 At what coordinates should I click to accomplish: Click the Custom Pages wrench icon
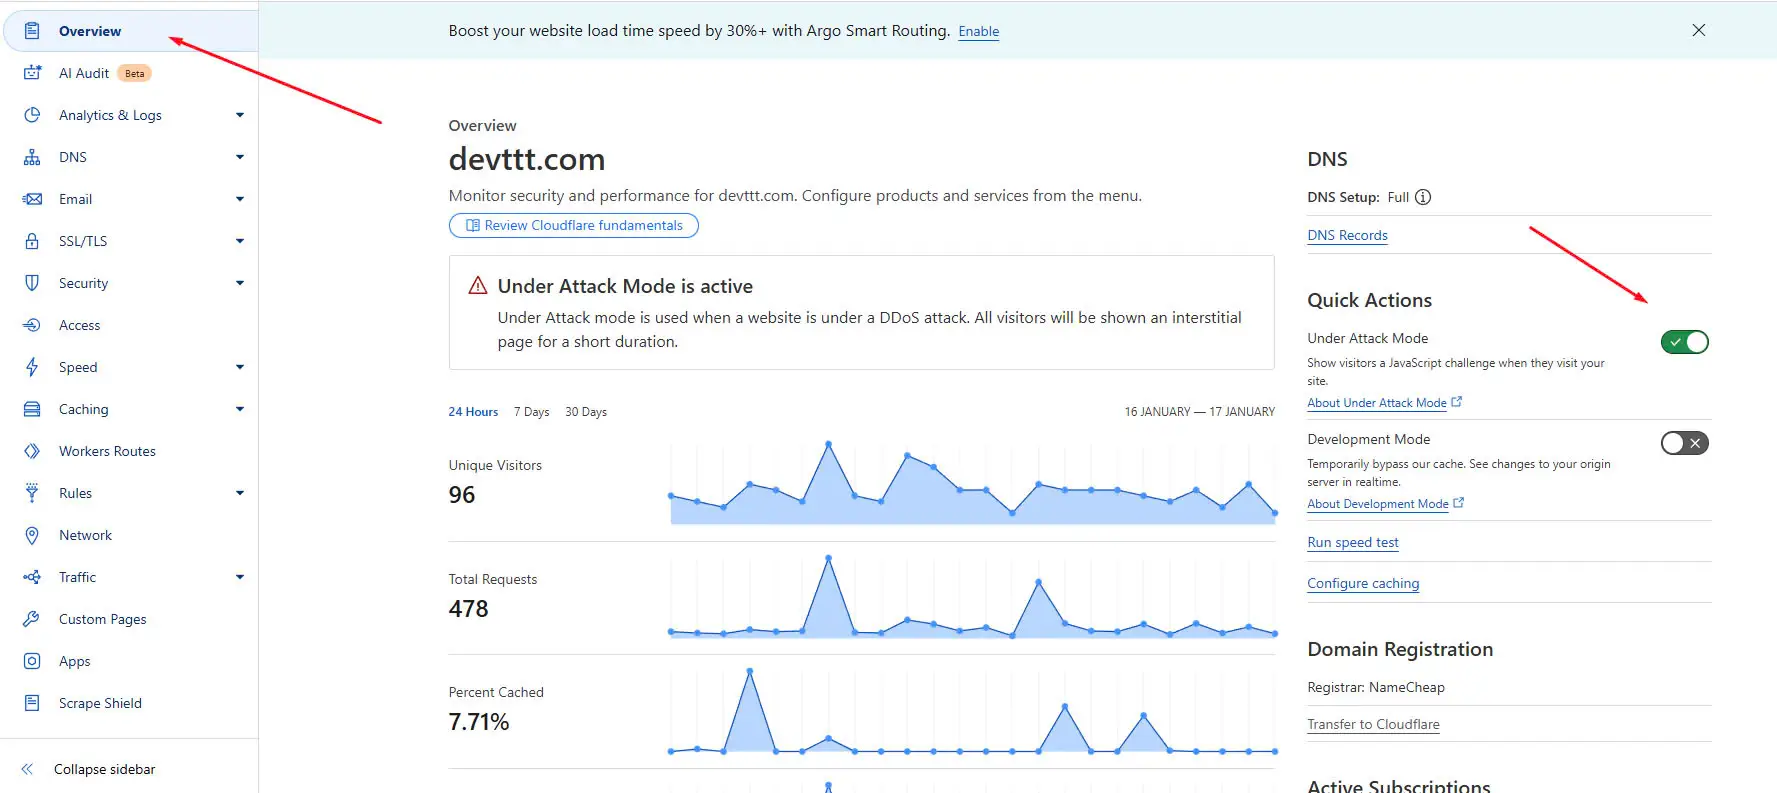point(32,619)
